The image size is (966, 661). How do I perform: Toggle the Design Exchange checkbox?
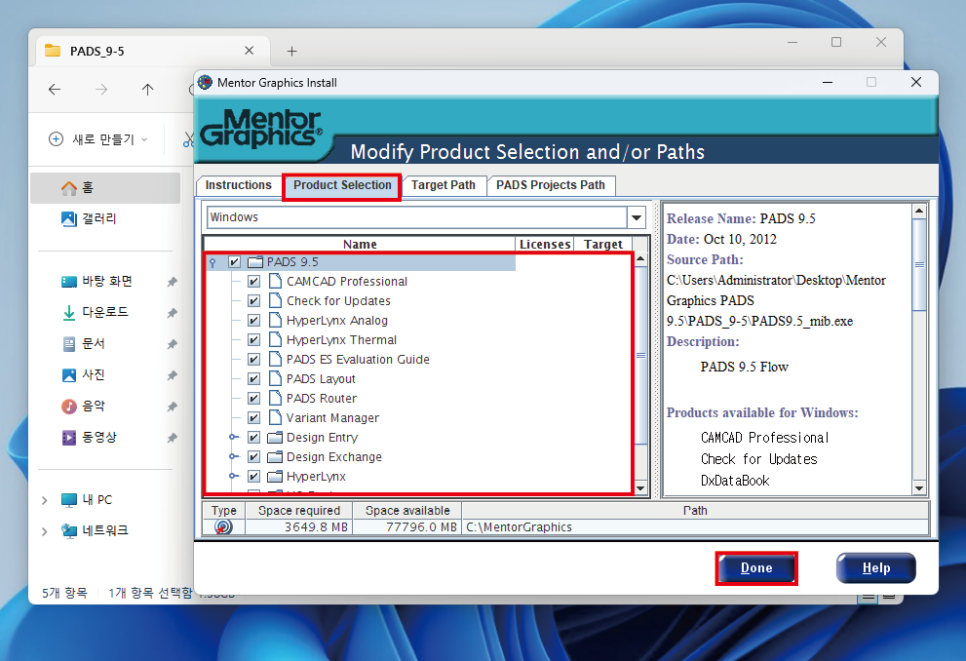pyautogui.click(x=254, y=457)
